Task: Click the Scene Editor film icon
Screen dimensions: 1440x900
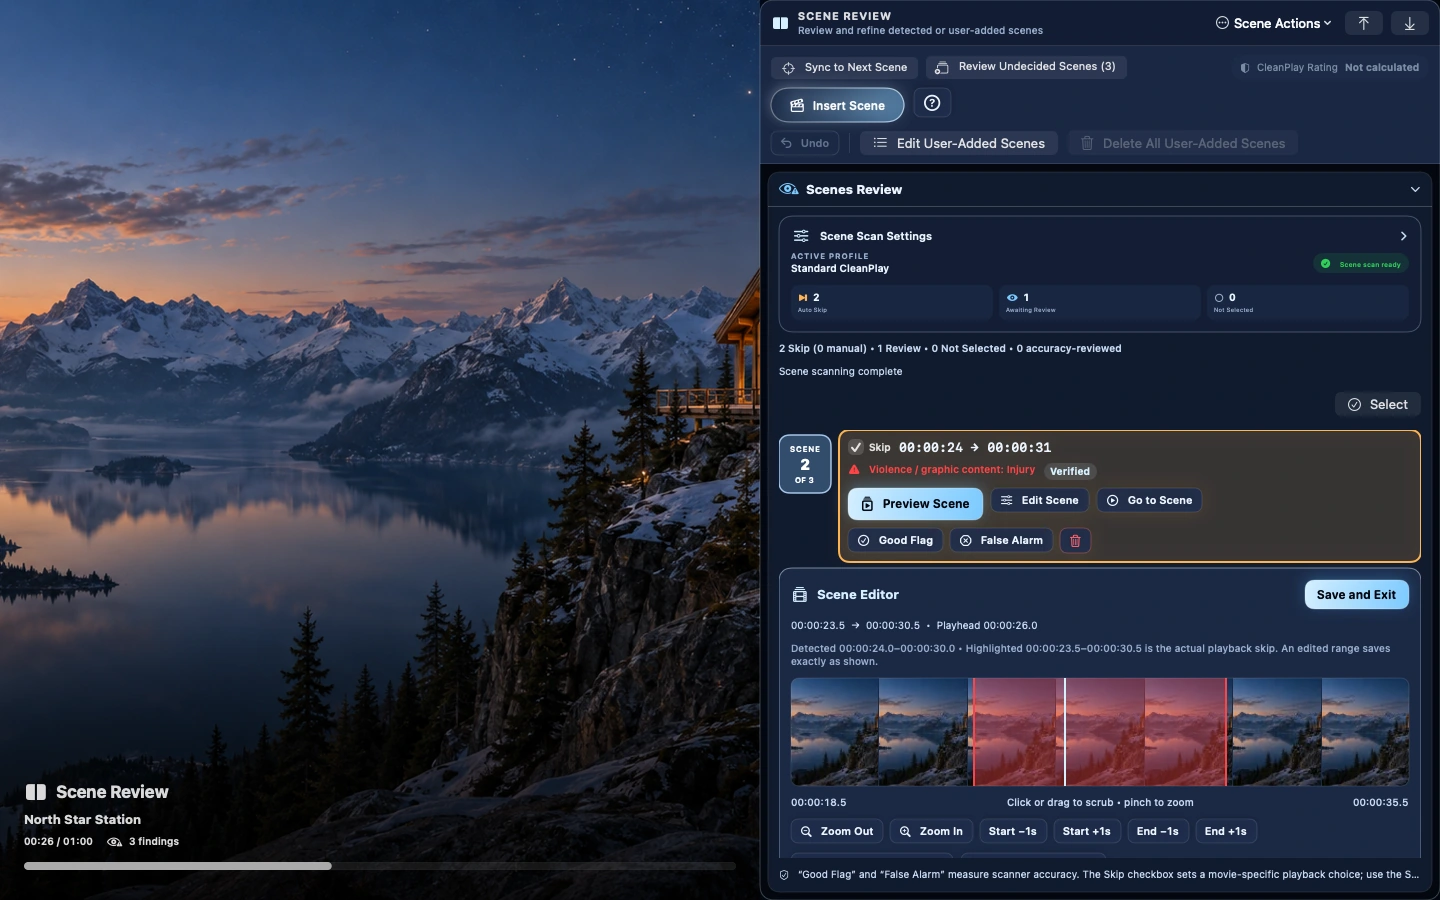Action: click(800, 594)
